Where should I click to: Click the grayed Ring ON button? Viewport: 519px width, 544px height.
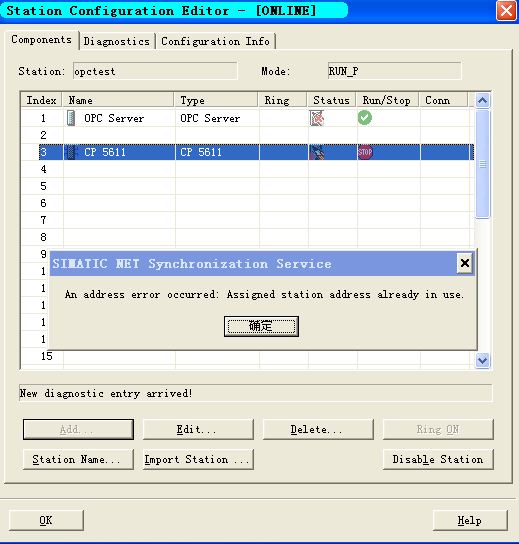[x=438, y=430]
